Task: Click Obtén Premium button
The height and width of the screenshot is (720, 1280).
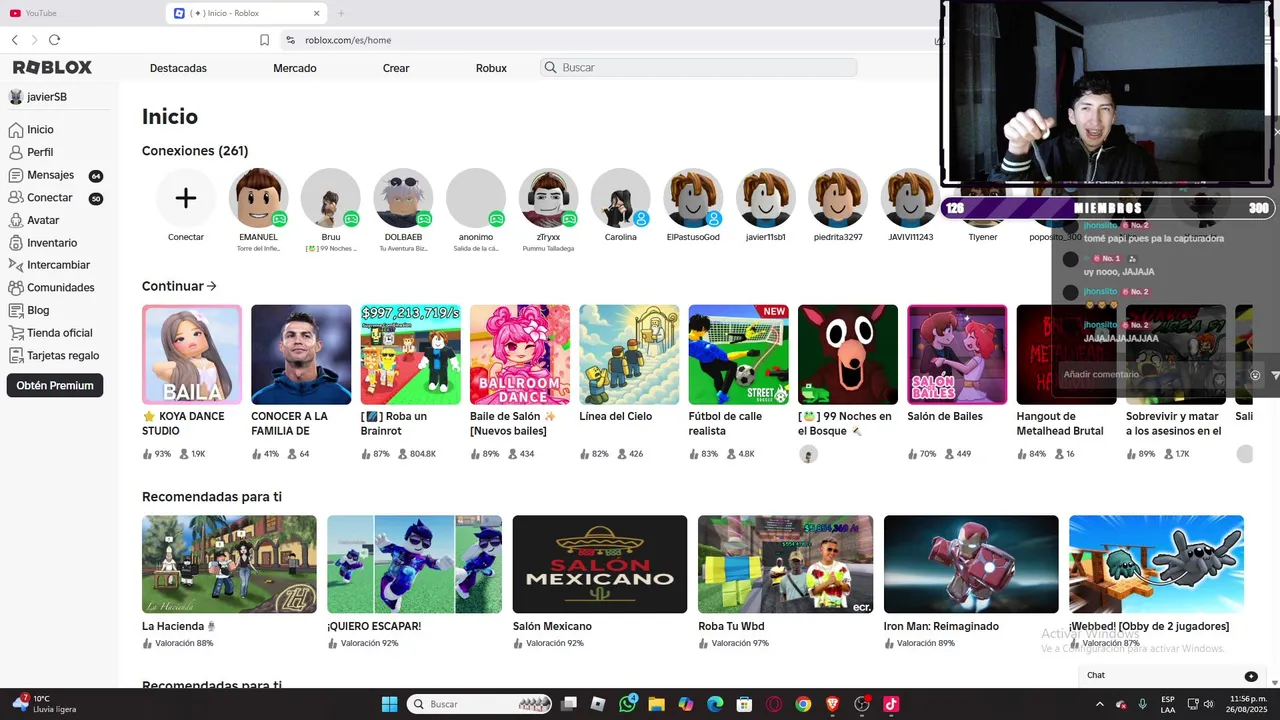Action: coord(55,385)
